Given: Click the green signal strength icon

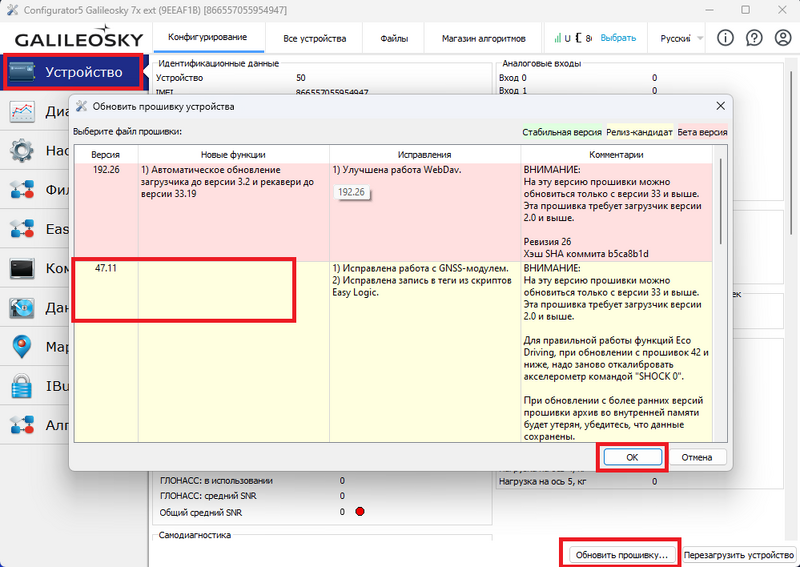Looking at the screenshot, I should point(557,38).
